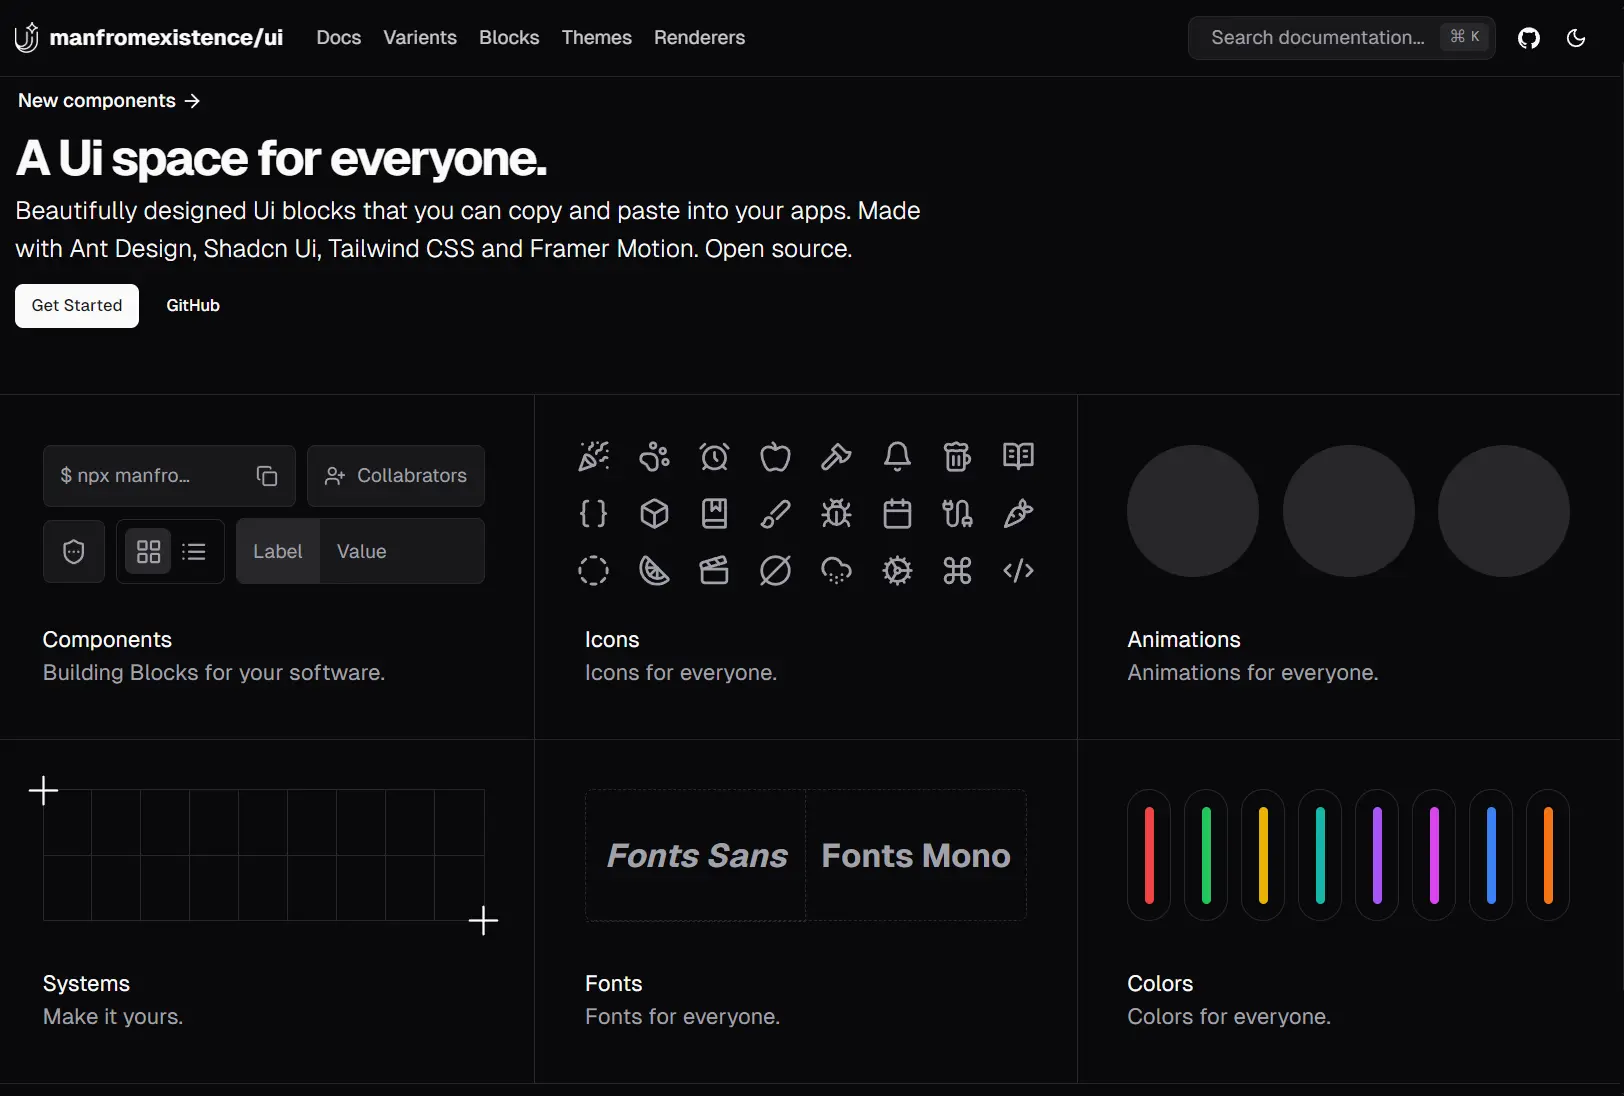
Task: Copy the npx command
Action: click(267, 476)
